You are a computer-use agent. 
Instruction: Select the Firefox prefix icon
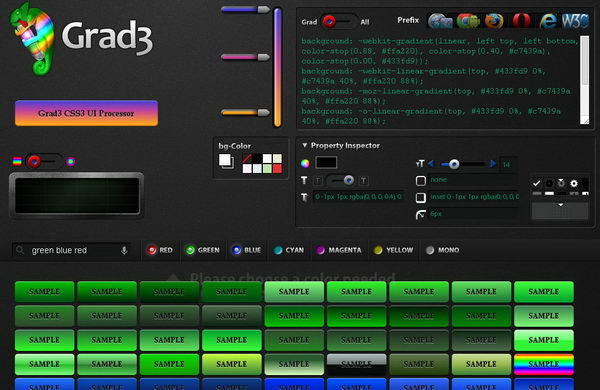tap(494, 21)
